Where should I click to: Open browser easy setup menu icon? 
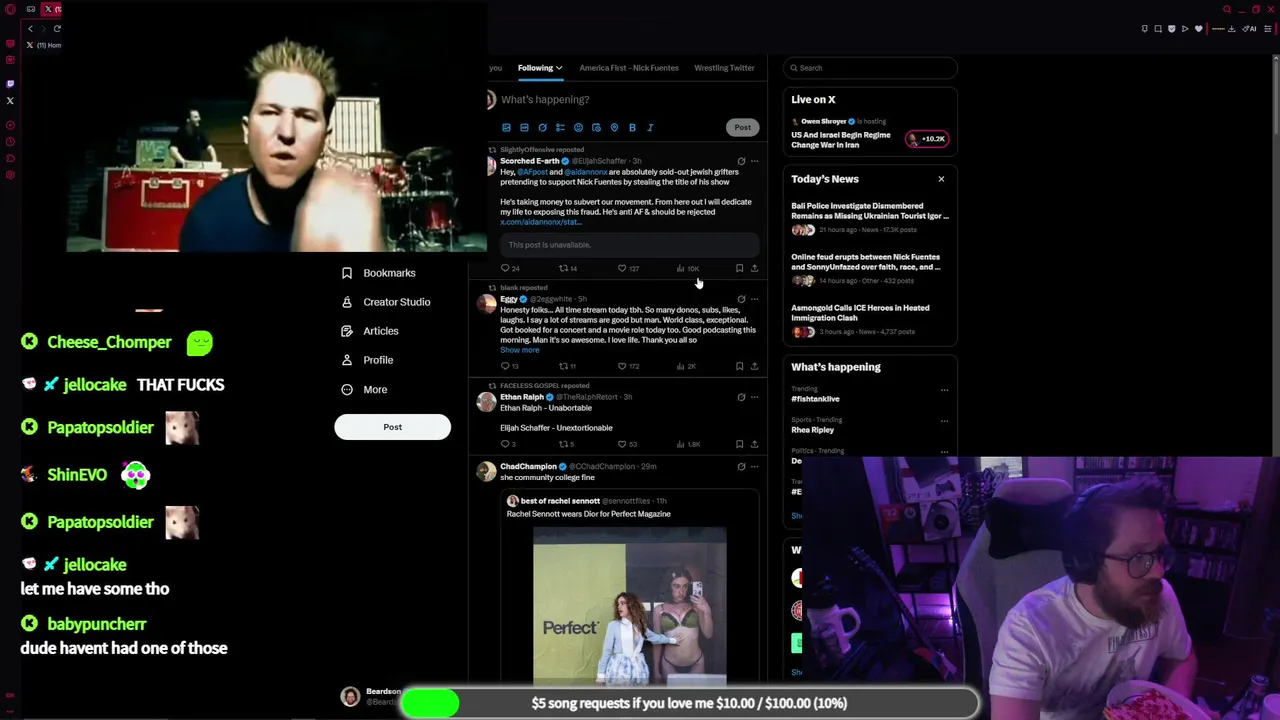[1269, 29]
